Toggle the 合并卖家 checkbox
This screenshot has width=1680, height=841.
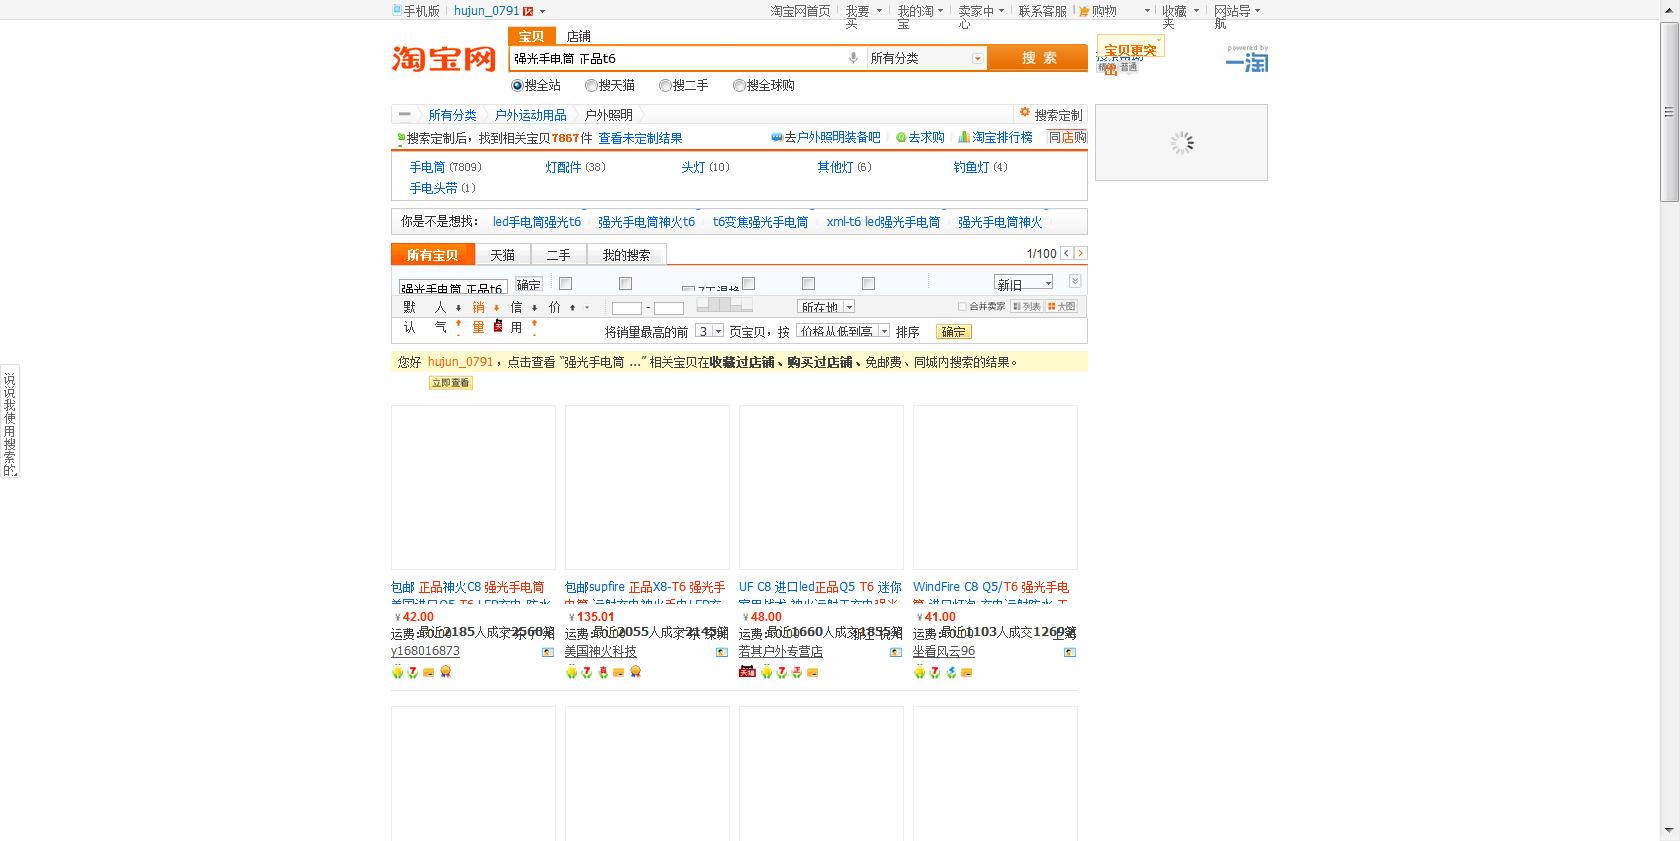tap(962, 306)
